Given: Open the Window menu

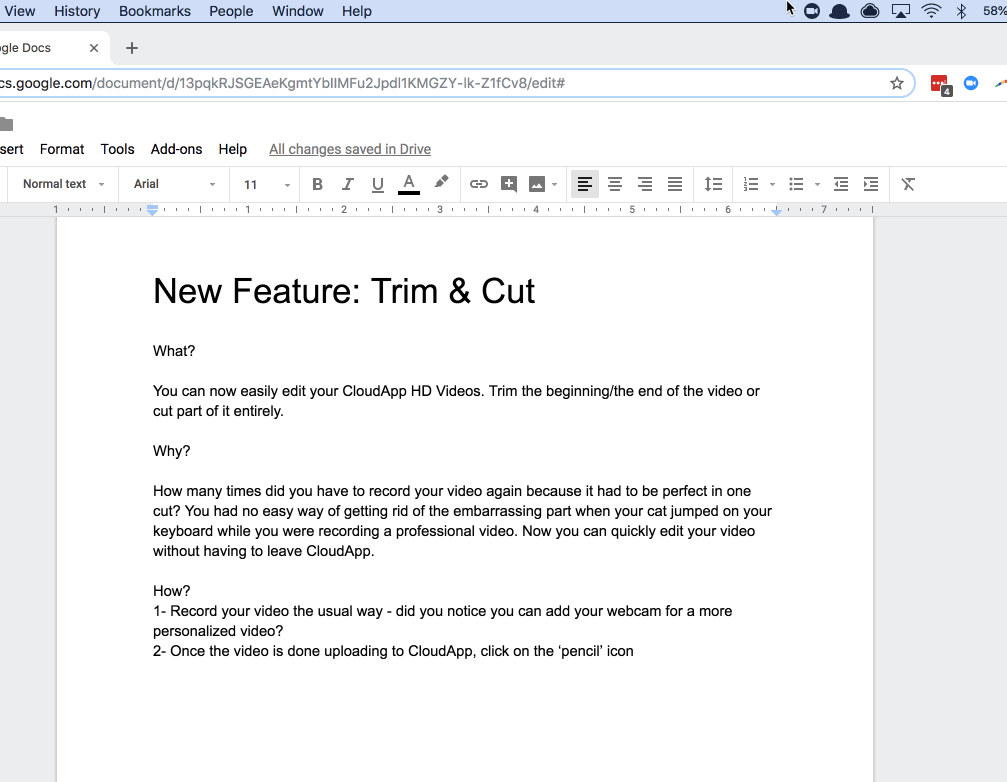Looking at the screenshot, I should point(297,11).
